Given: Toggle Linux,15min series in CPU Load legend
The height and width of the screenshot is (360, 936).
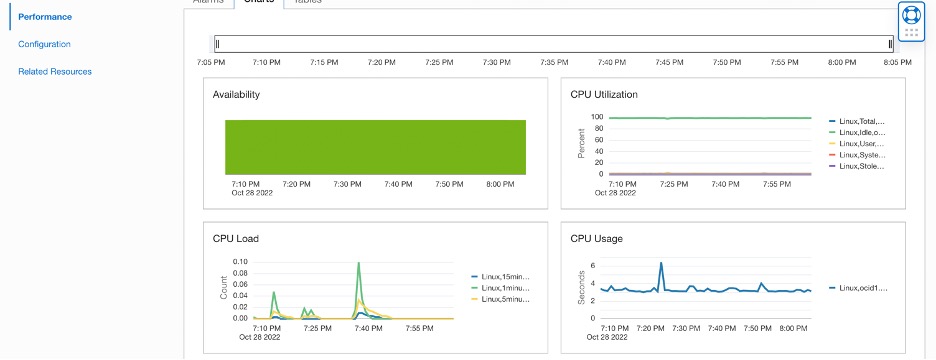Looking at the screenshot, I should coord(500,276).
